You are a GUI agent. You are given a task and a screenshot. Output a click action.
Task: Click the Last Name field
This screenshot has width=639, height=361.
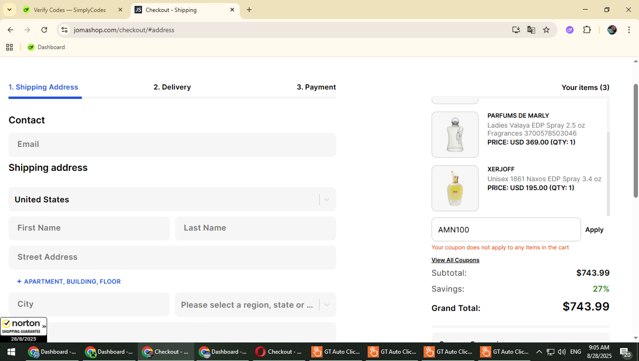click(256, 228)
